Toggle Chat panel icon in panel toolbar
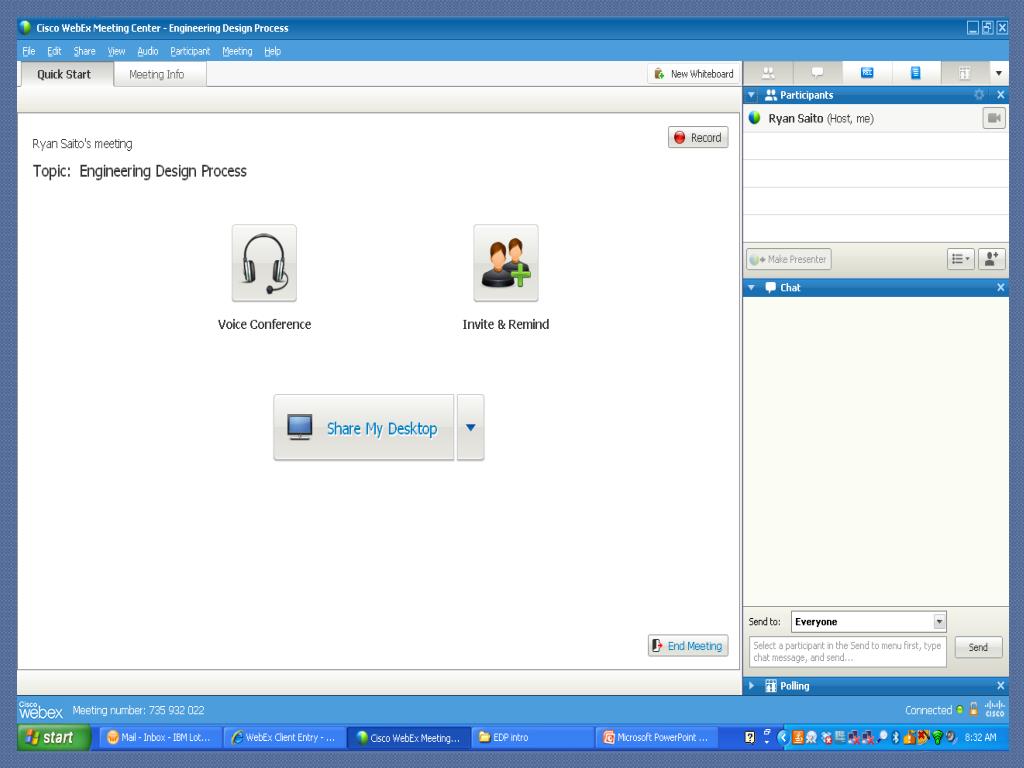1024x768 pixels. pyautogui.click(x=818, y=72)
